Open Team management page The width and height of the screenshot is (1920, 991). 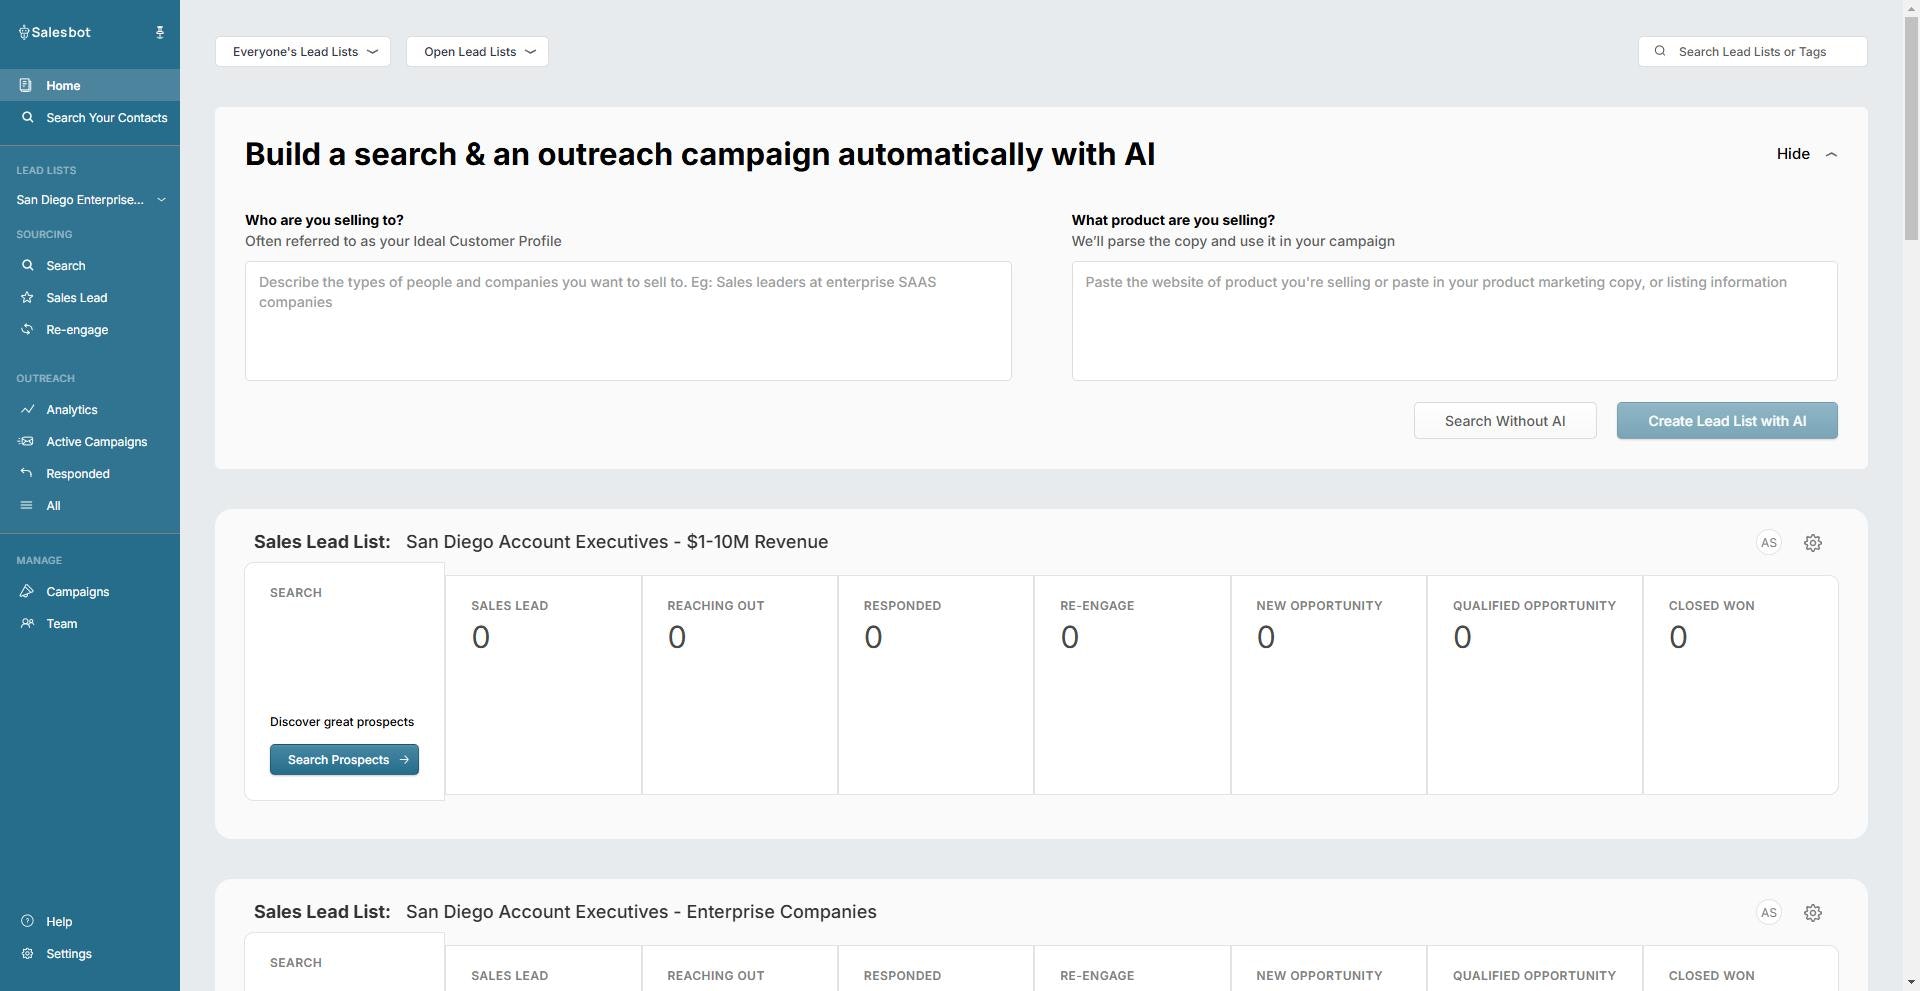point(61,624)
